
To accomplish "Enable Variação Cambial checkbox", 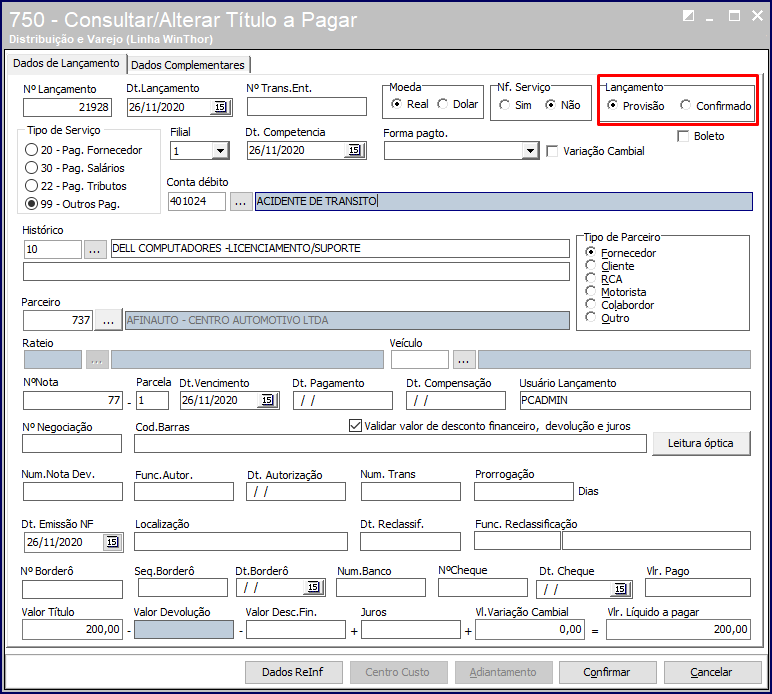I will pos(552,151).
